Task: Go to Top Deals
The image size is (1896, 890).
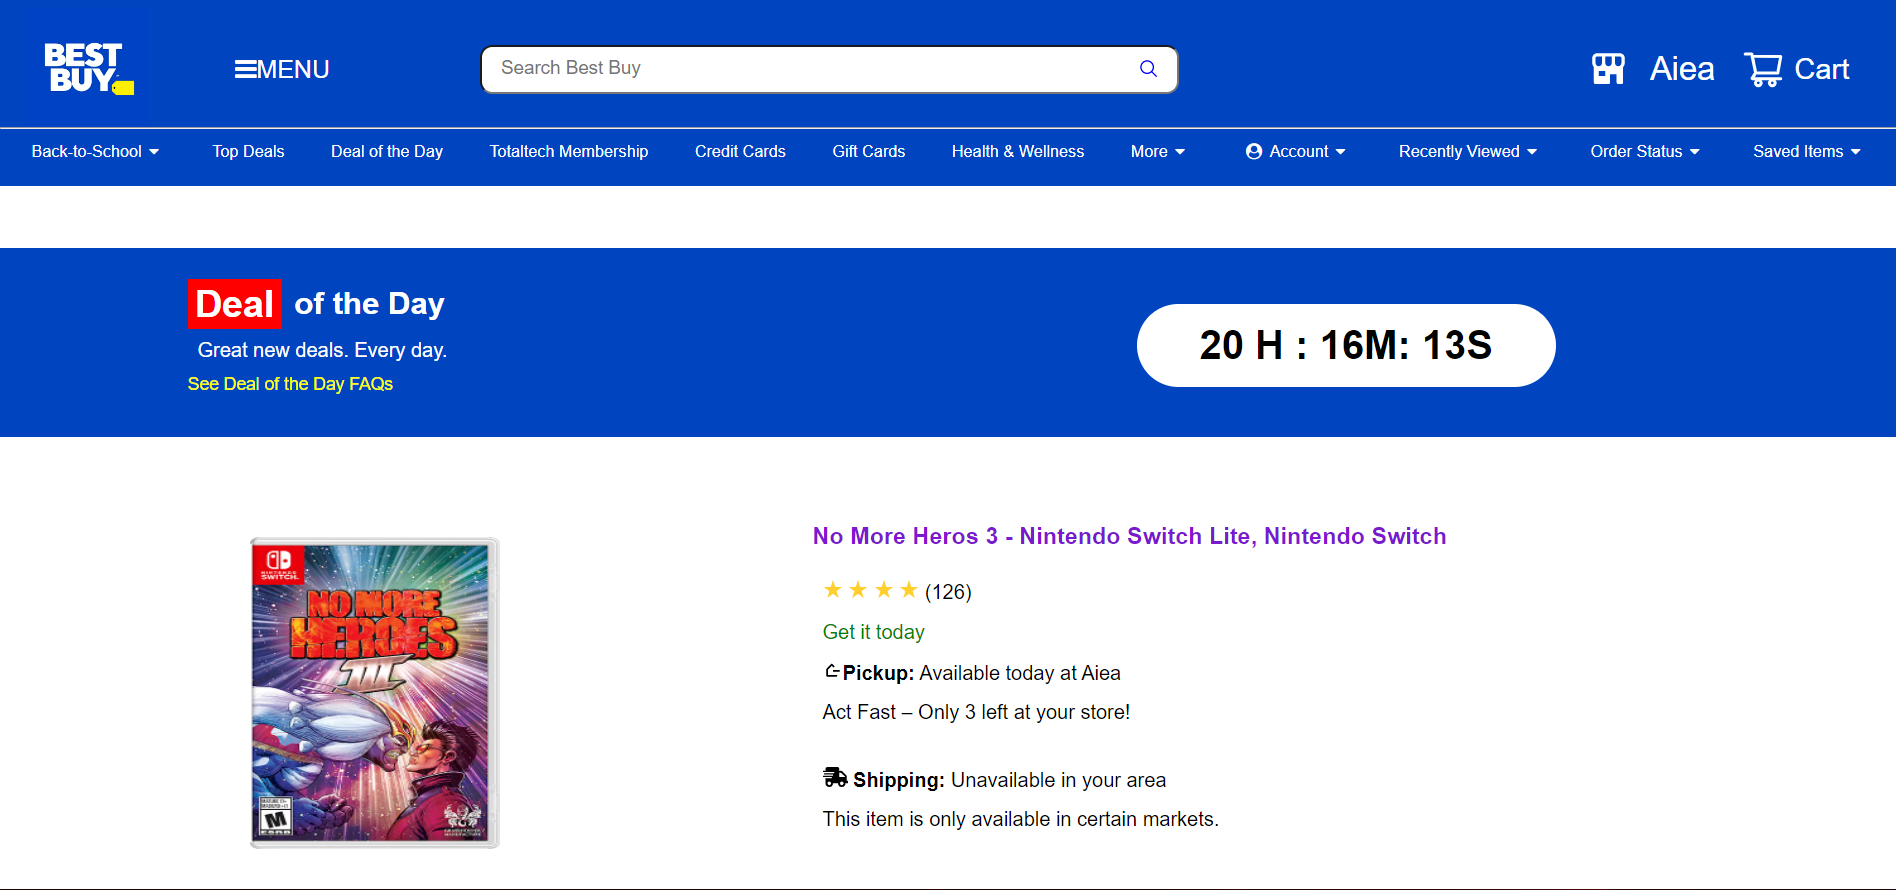Action: click(248, 151)
